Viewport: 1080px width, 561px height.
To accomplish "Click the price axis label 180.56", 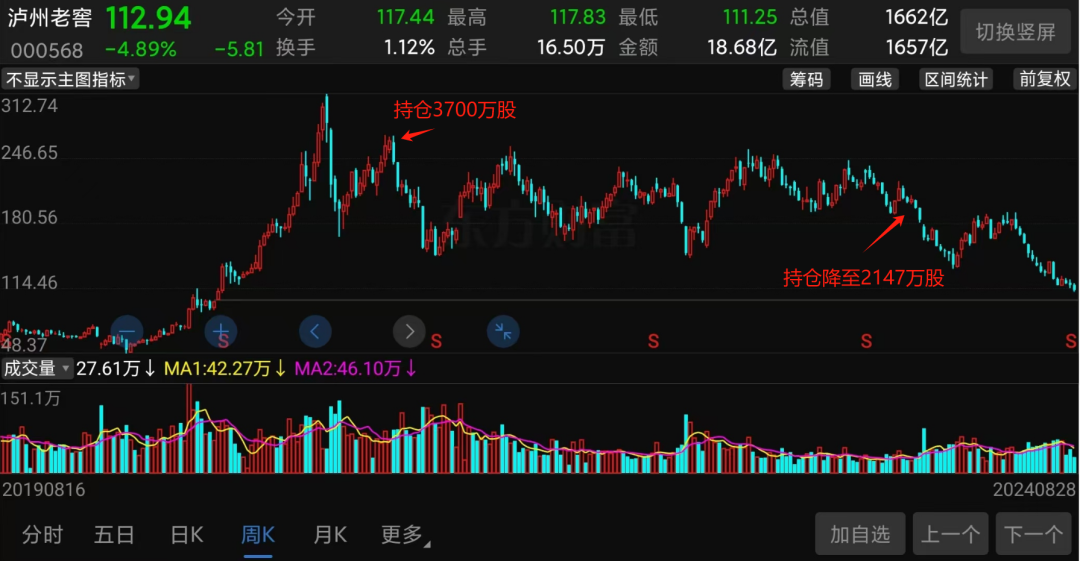I will 30,218.
